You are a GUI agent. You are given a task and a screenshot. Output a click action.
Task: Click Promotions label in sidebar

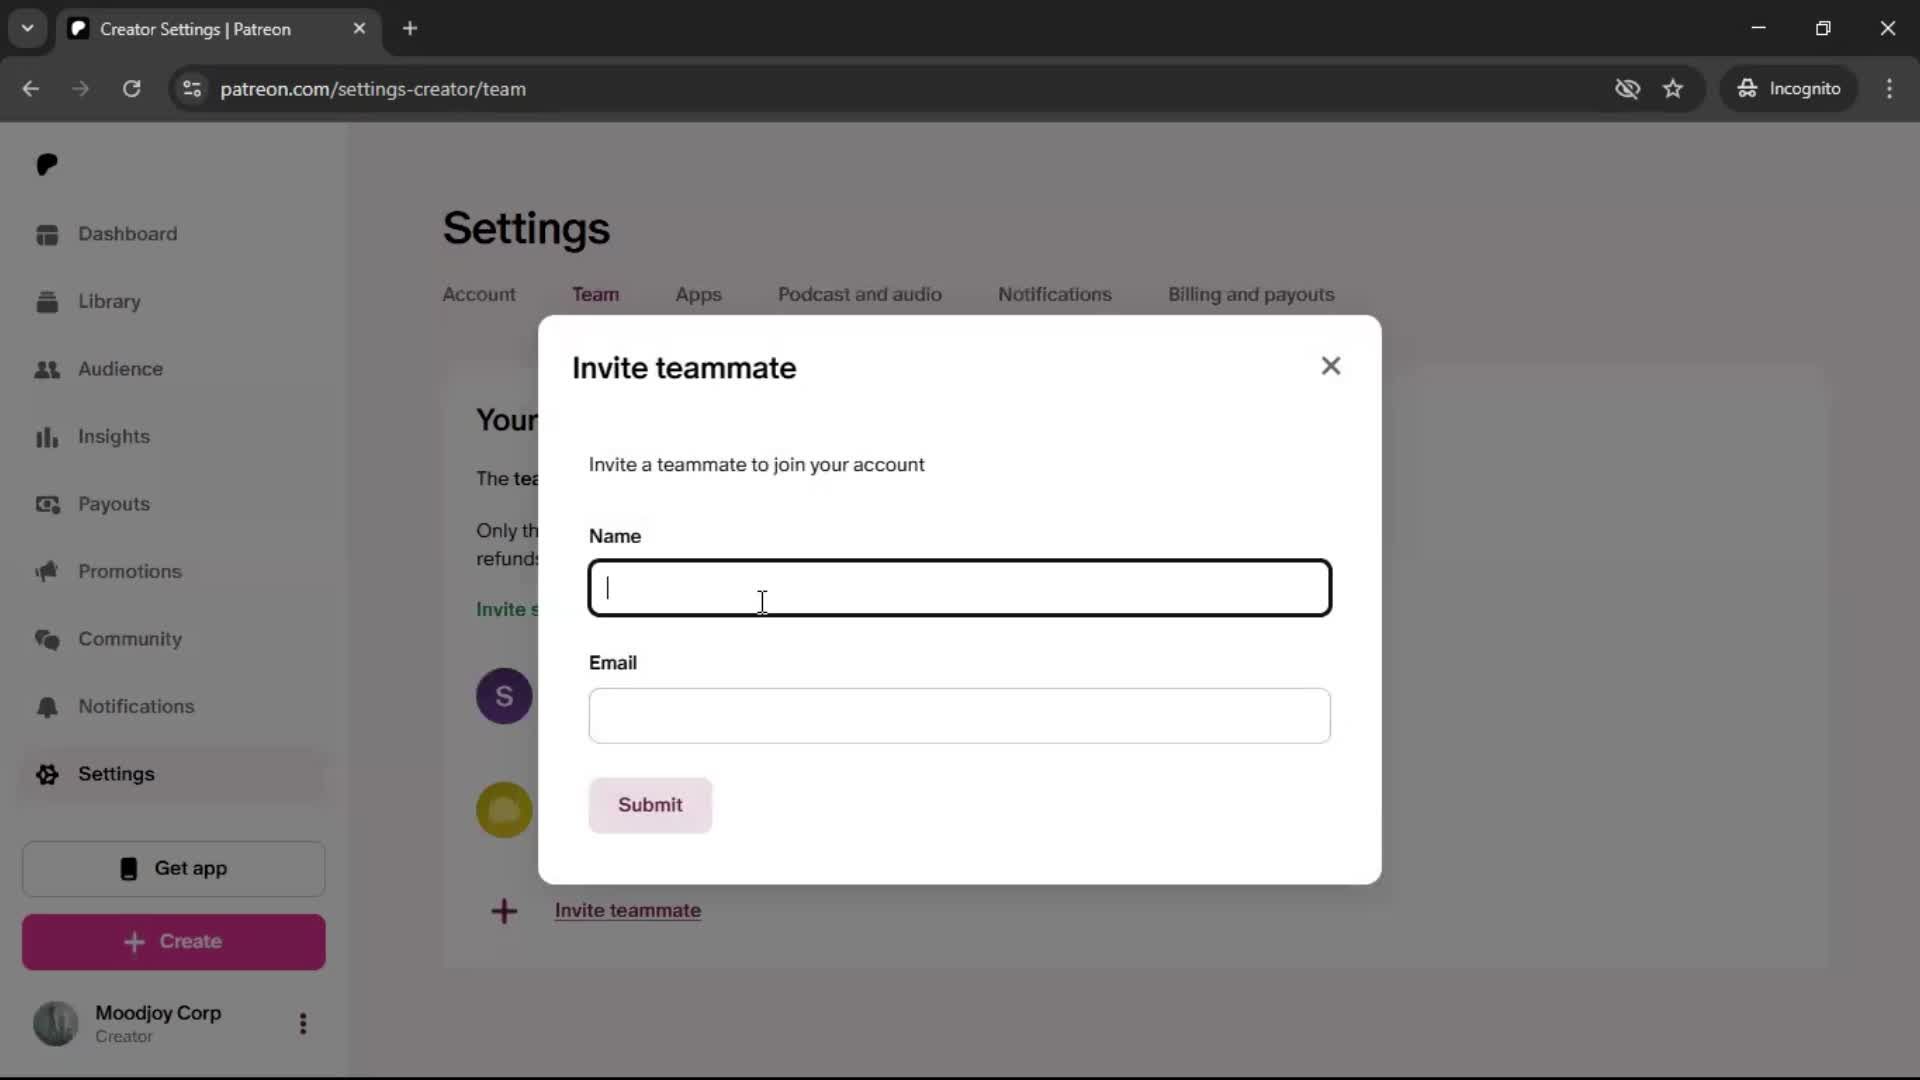coord(130,572)
